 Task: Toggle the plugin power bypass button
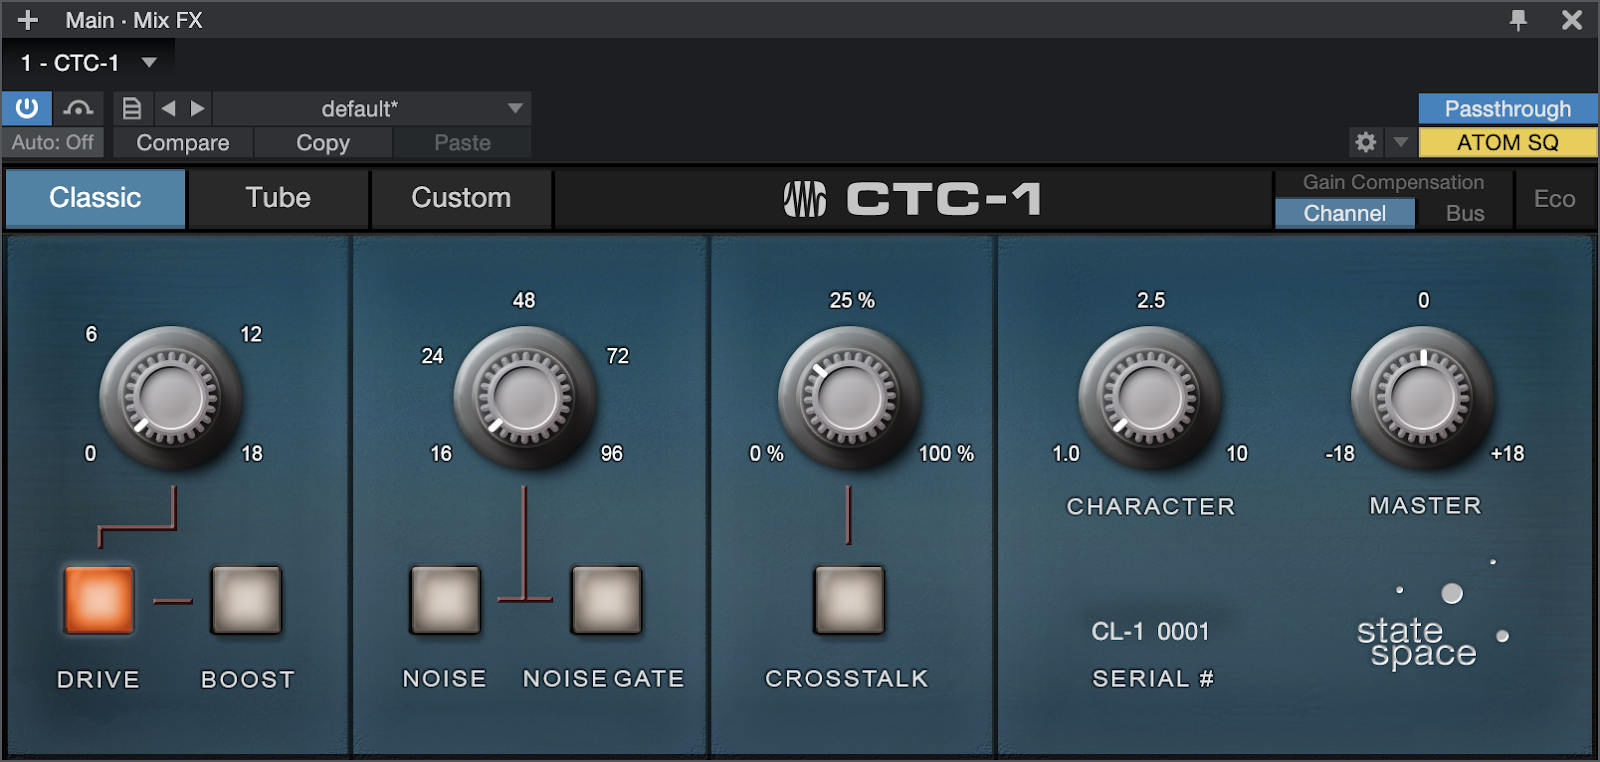point(27,108)
